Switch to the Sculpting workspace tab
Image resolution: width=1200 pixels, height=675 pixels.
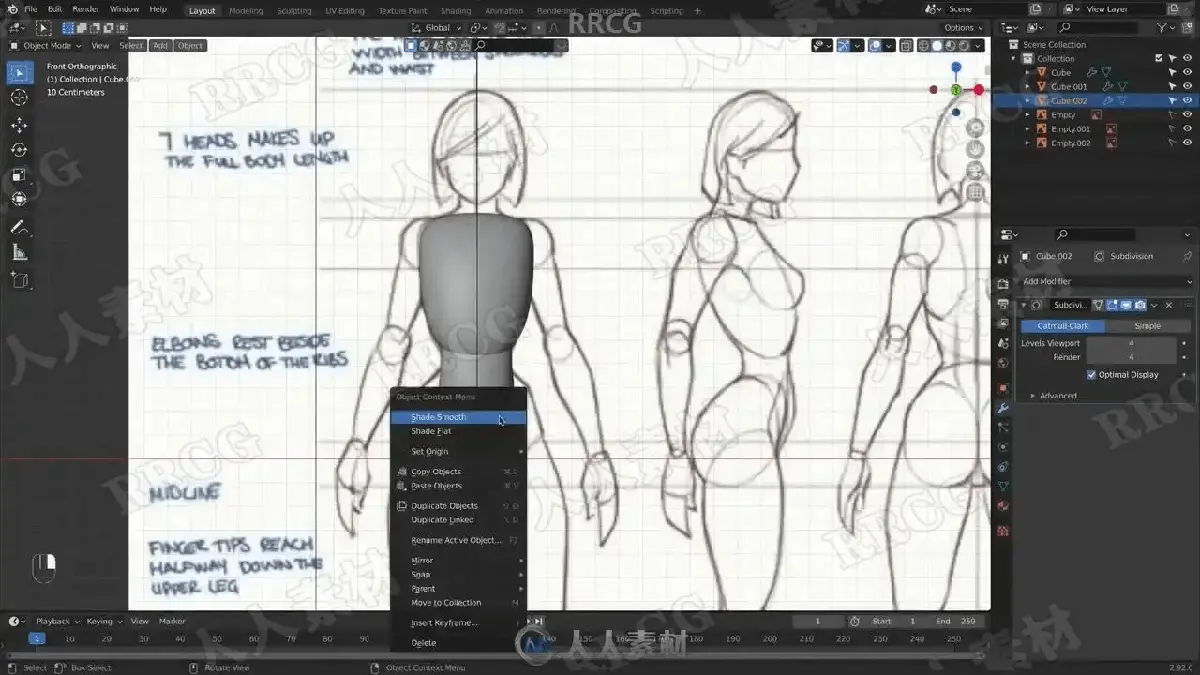[x=294, y=11]
